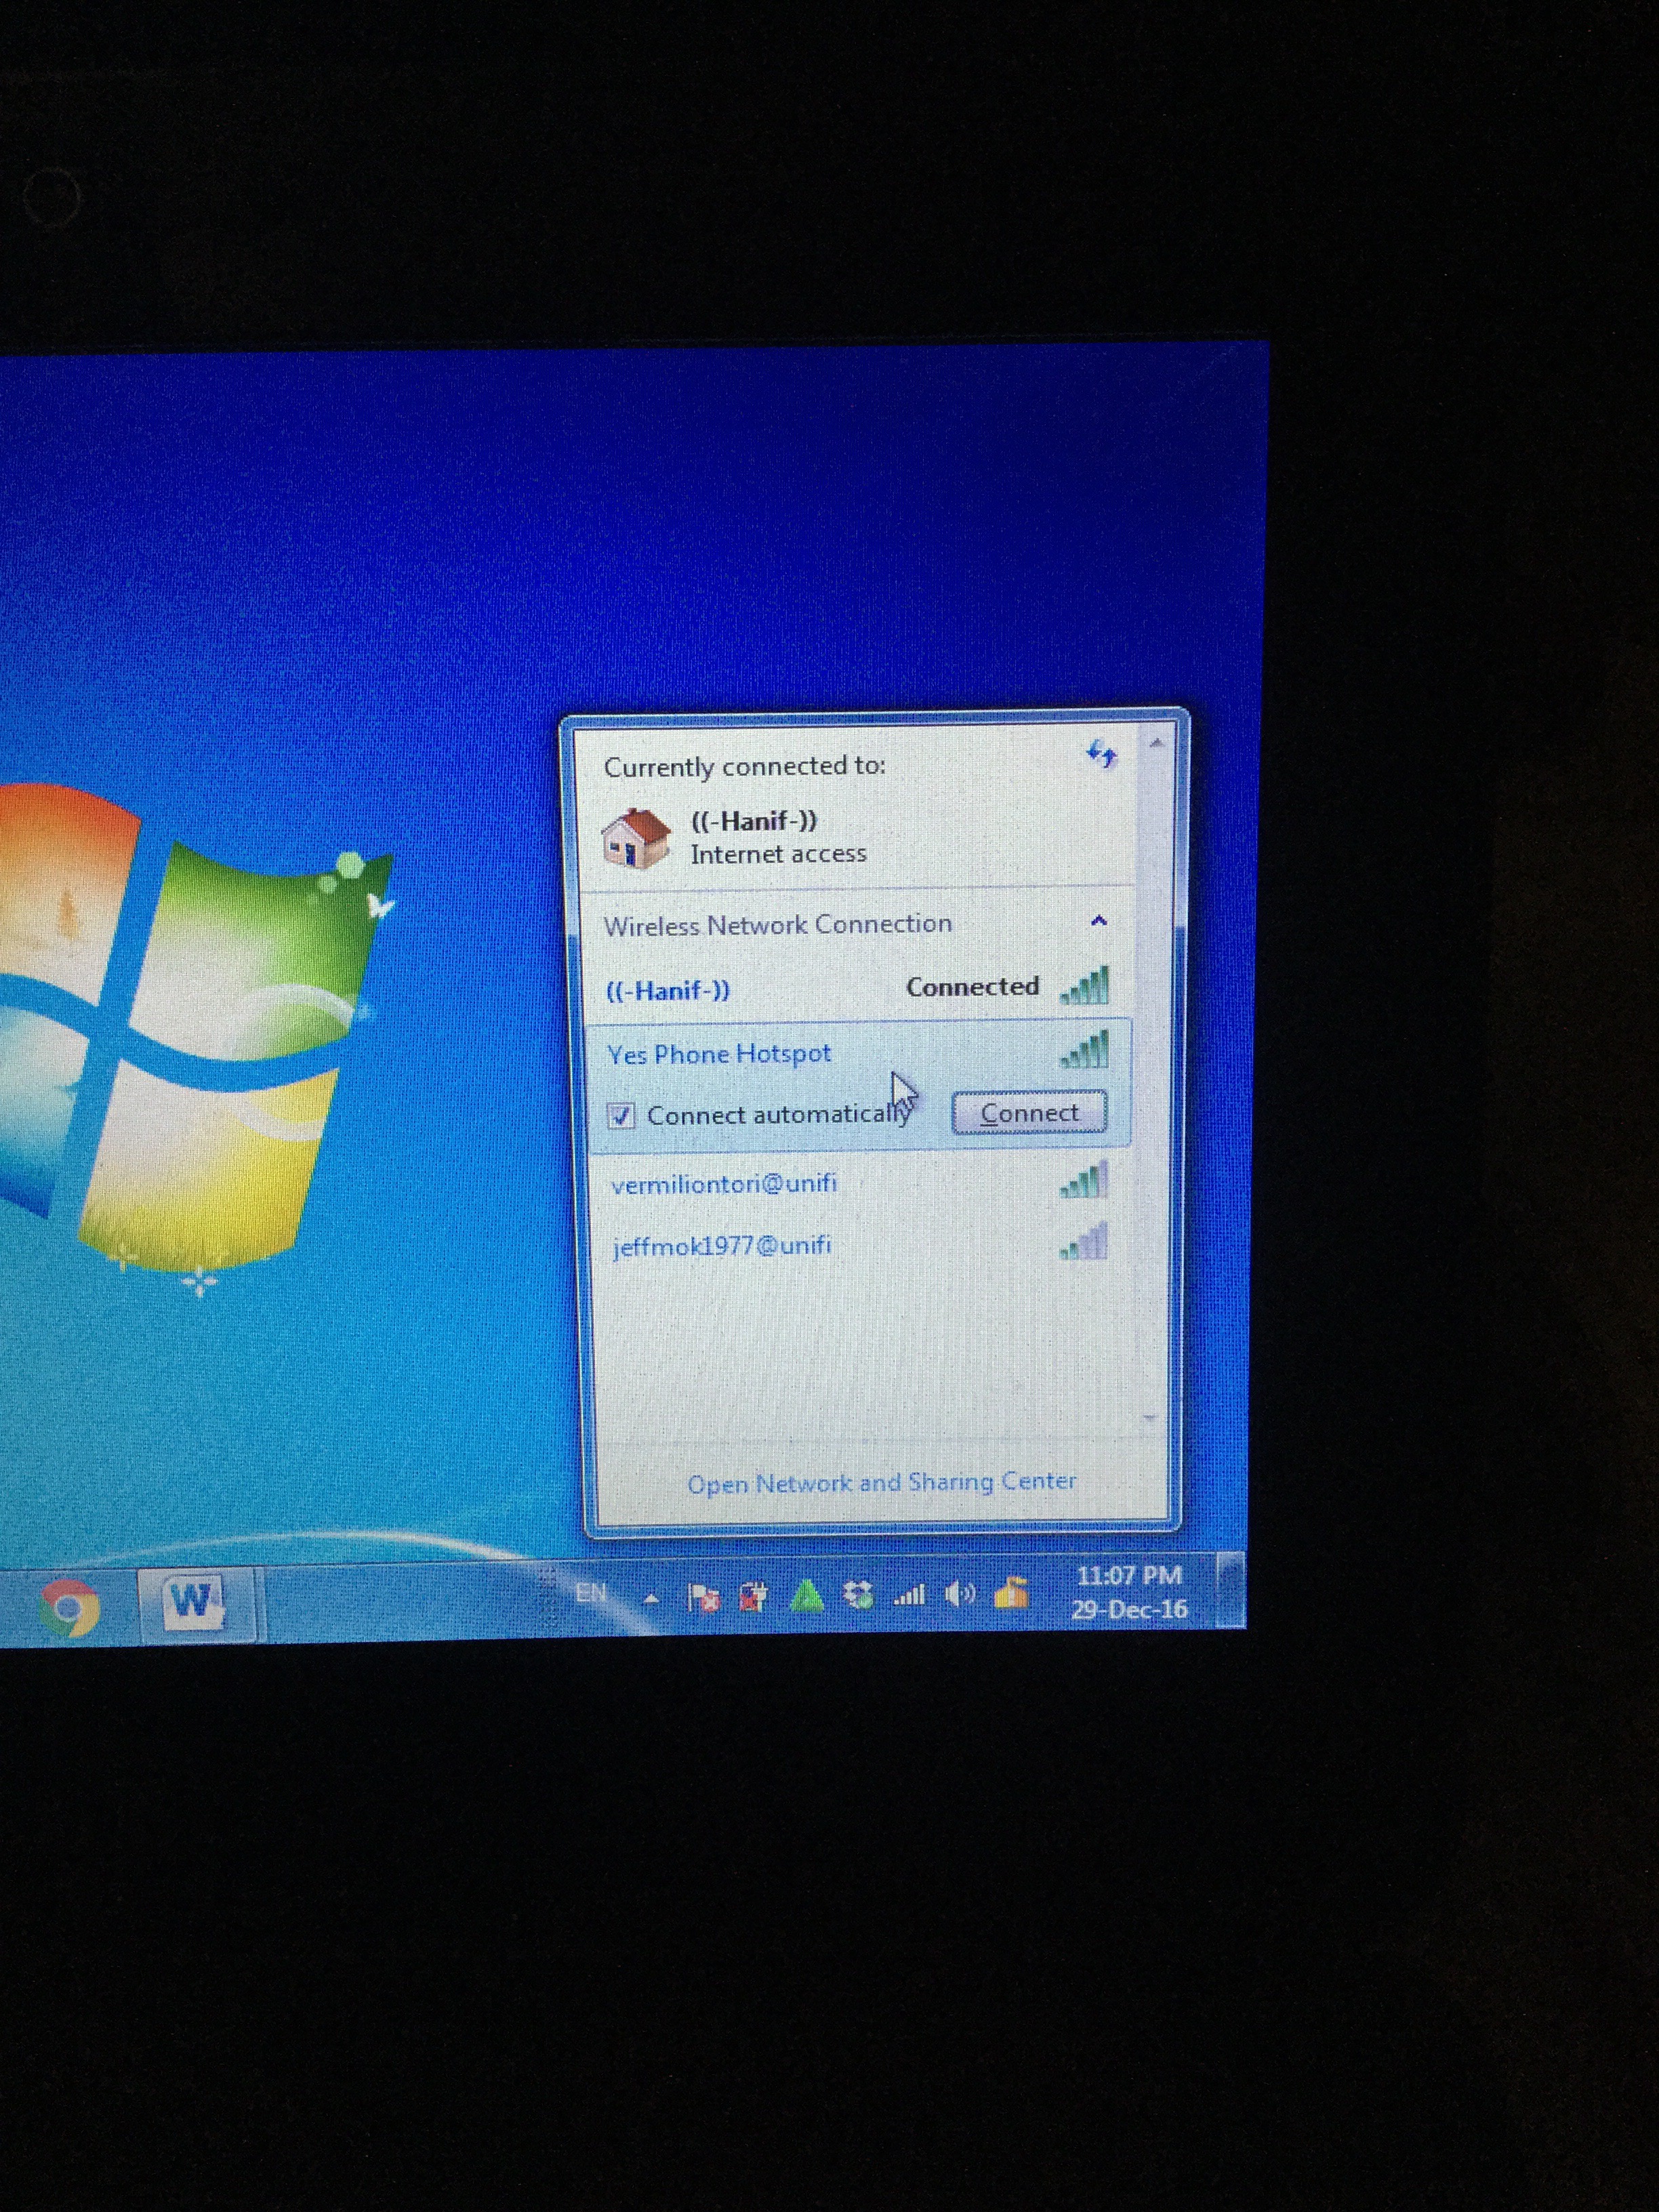Viewport: 1659px width, 2212px height.
Task: Select the vermiliontori@unifi network
Action: (724, 1184)
